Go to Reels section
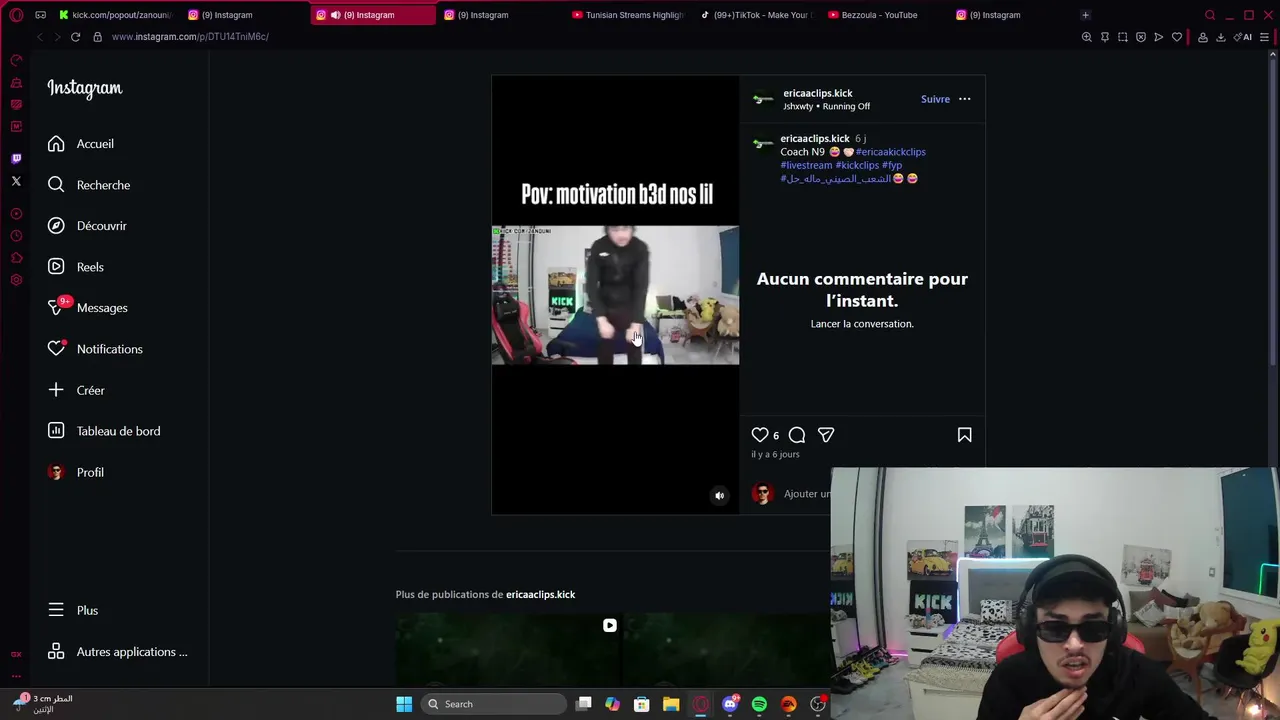 pyautogui.click(x=75, y=267)
